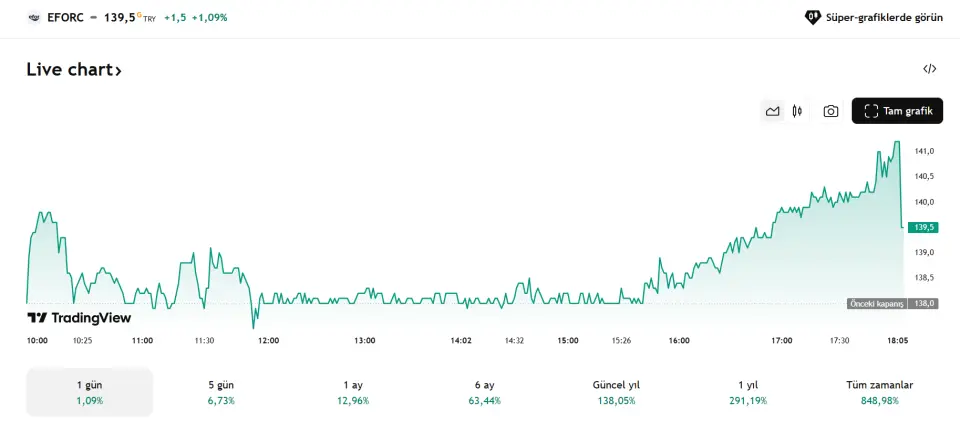960x421 pixels.
Task: Click the Önceki kapanış 138,0 label
Action: (x=892, y=303)
